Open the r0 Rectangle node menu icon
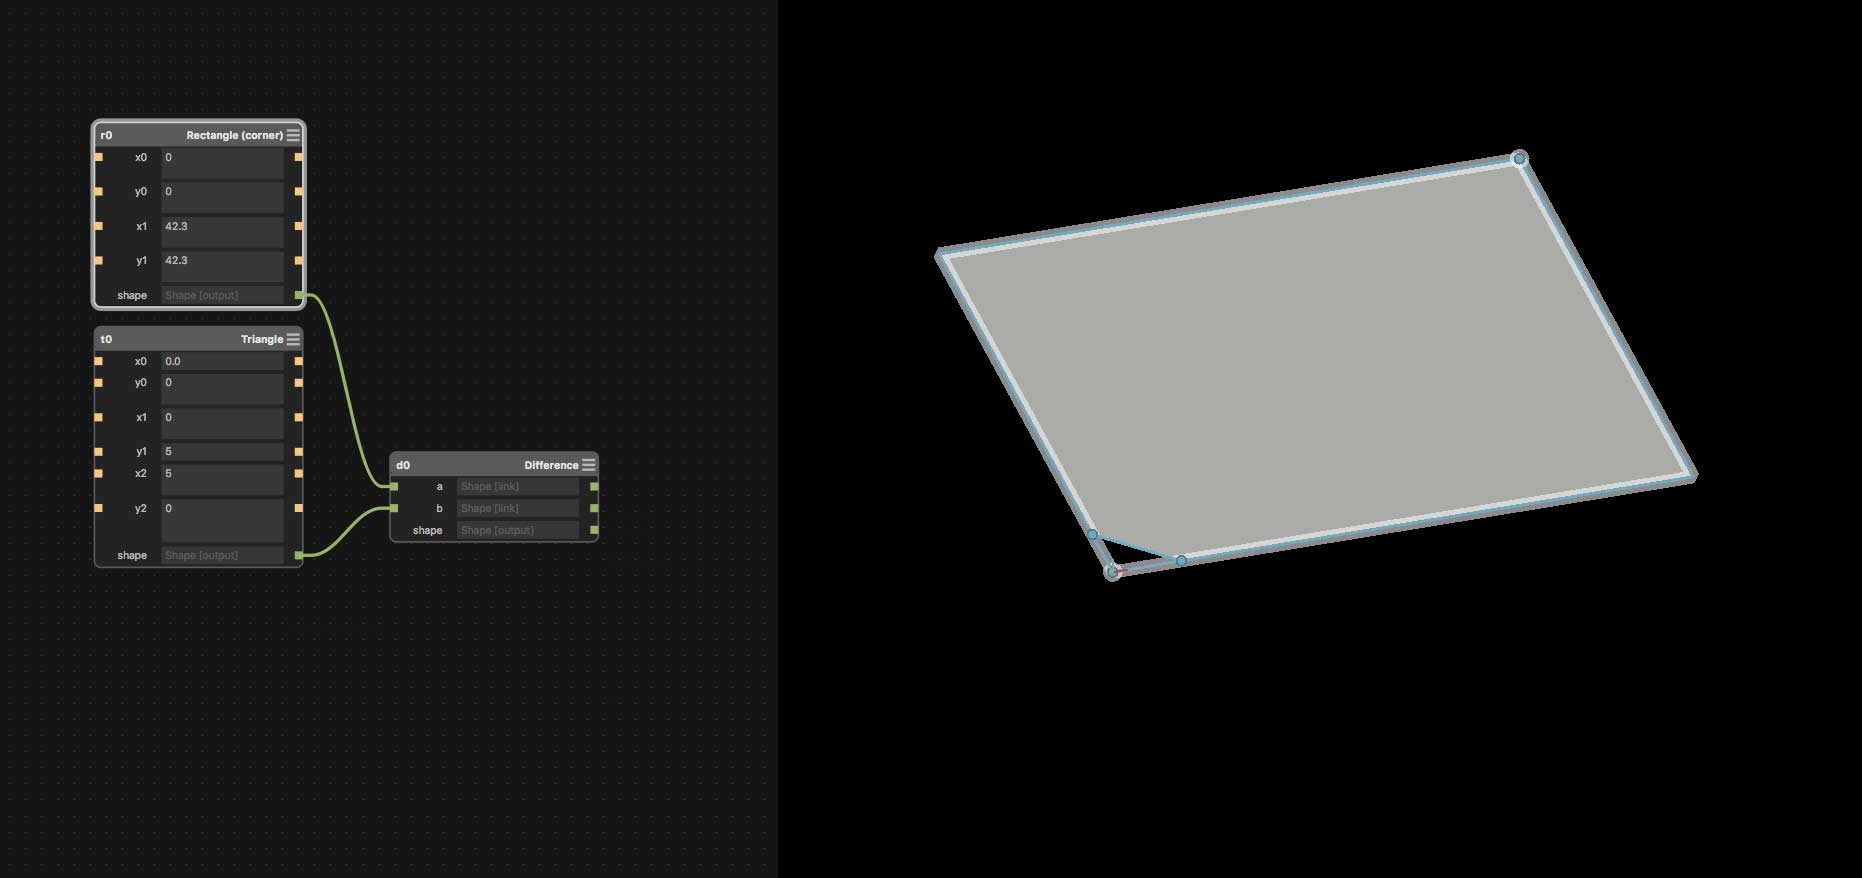 (293, 135)
